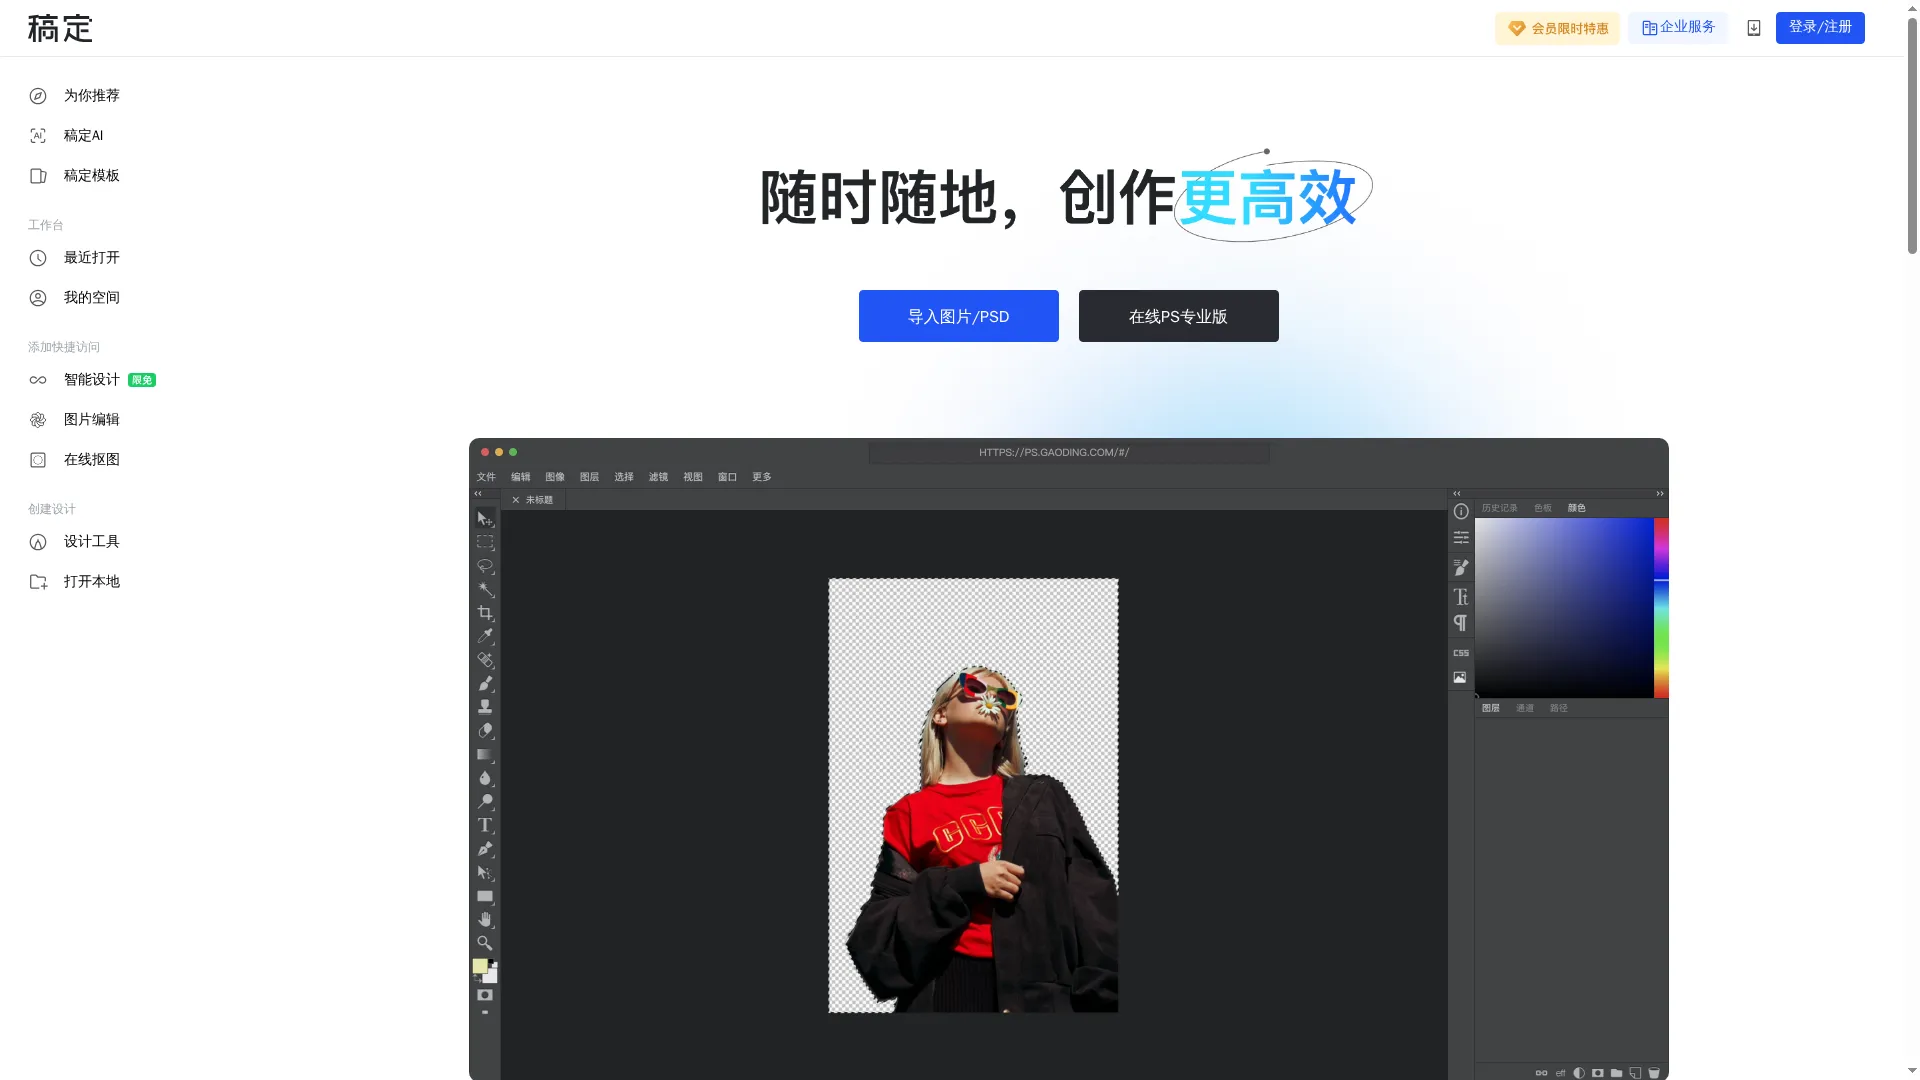Open the 滤镜 menu

[658, 477]
